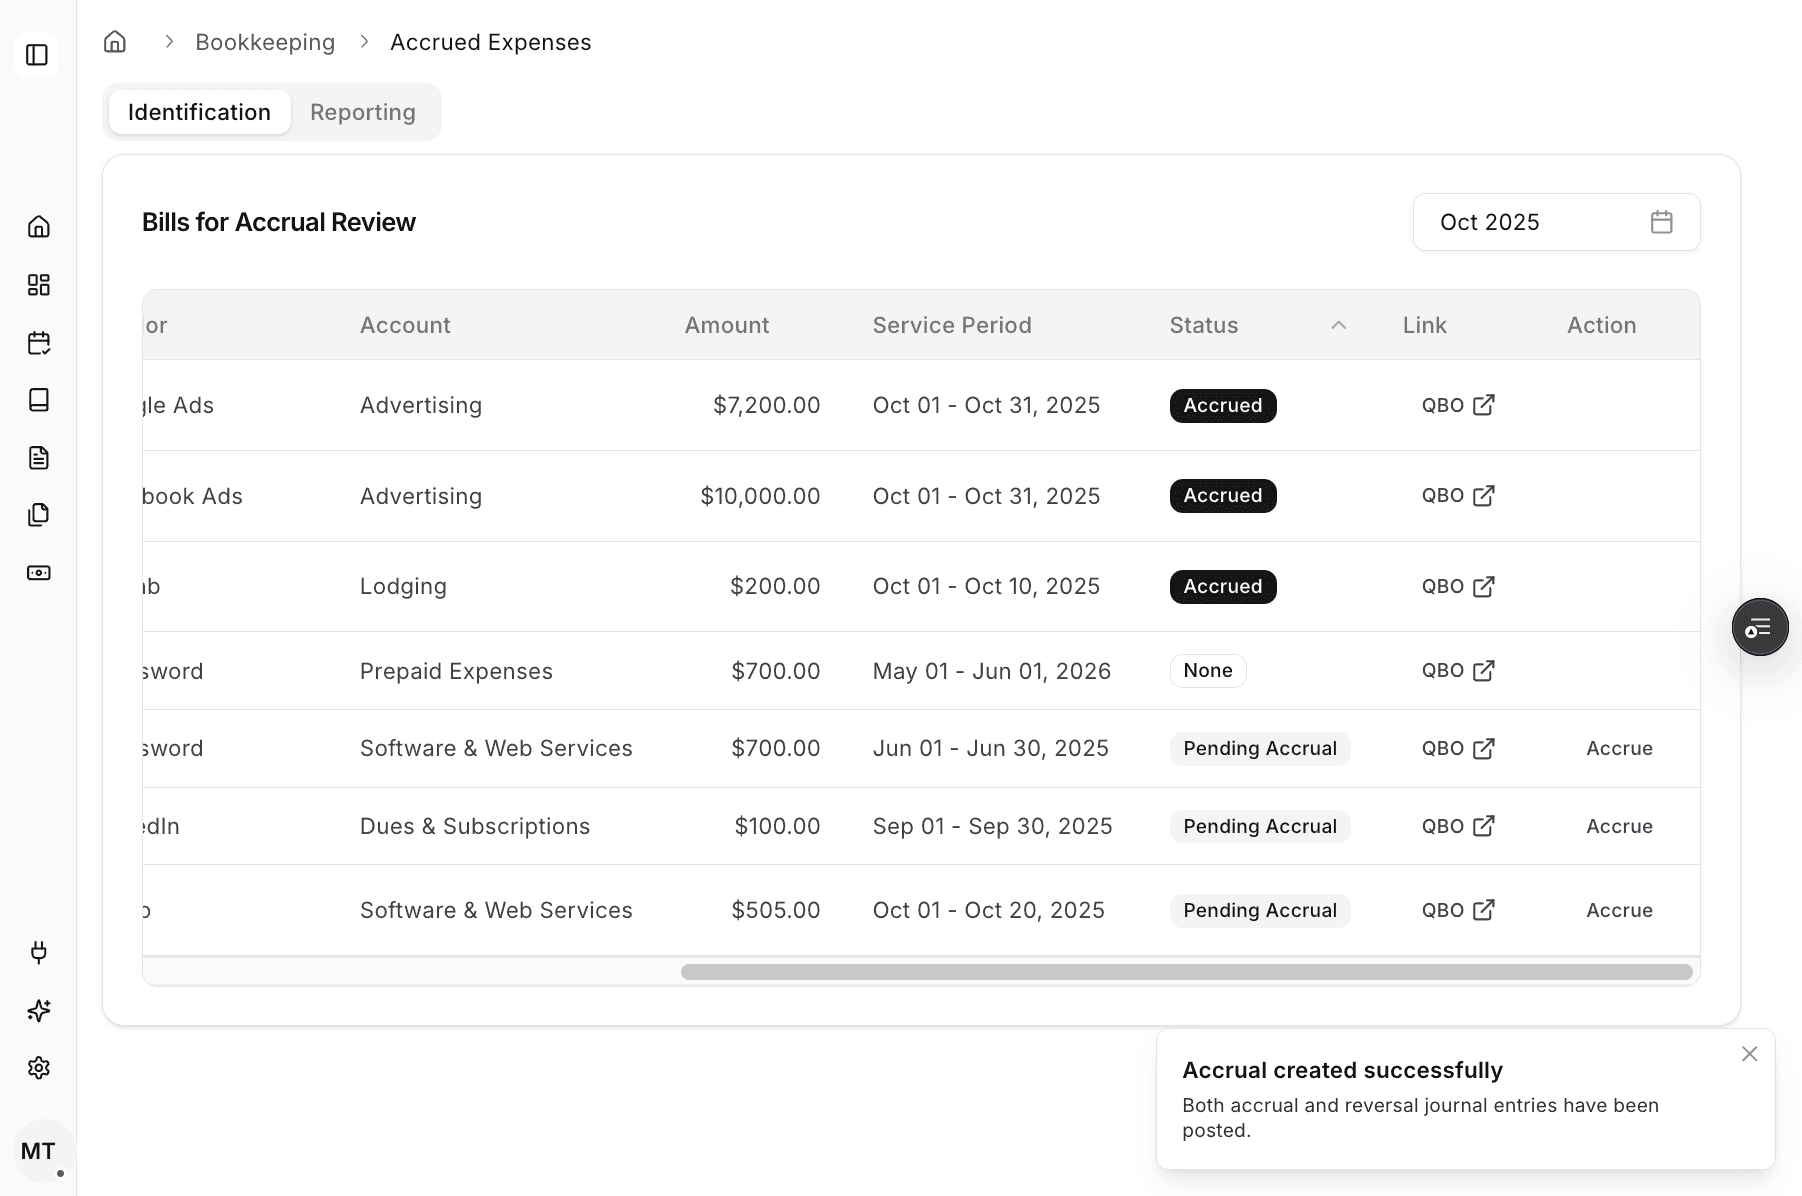
Task: Change Status column sort direction
Action: [x=1338, y=325]
